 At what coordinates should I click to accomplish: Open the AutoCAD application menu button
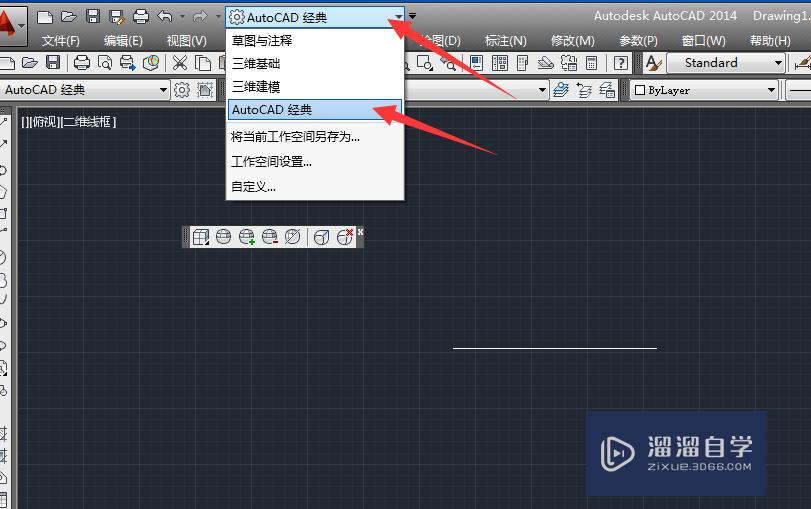click(x=11, y=24)
